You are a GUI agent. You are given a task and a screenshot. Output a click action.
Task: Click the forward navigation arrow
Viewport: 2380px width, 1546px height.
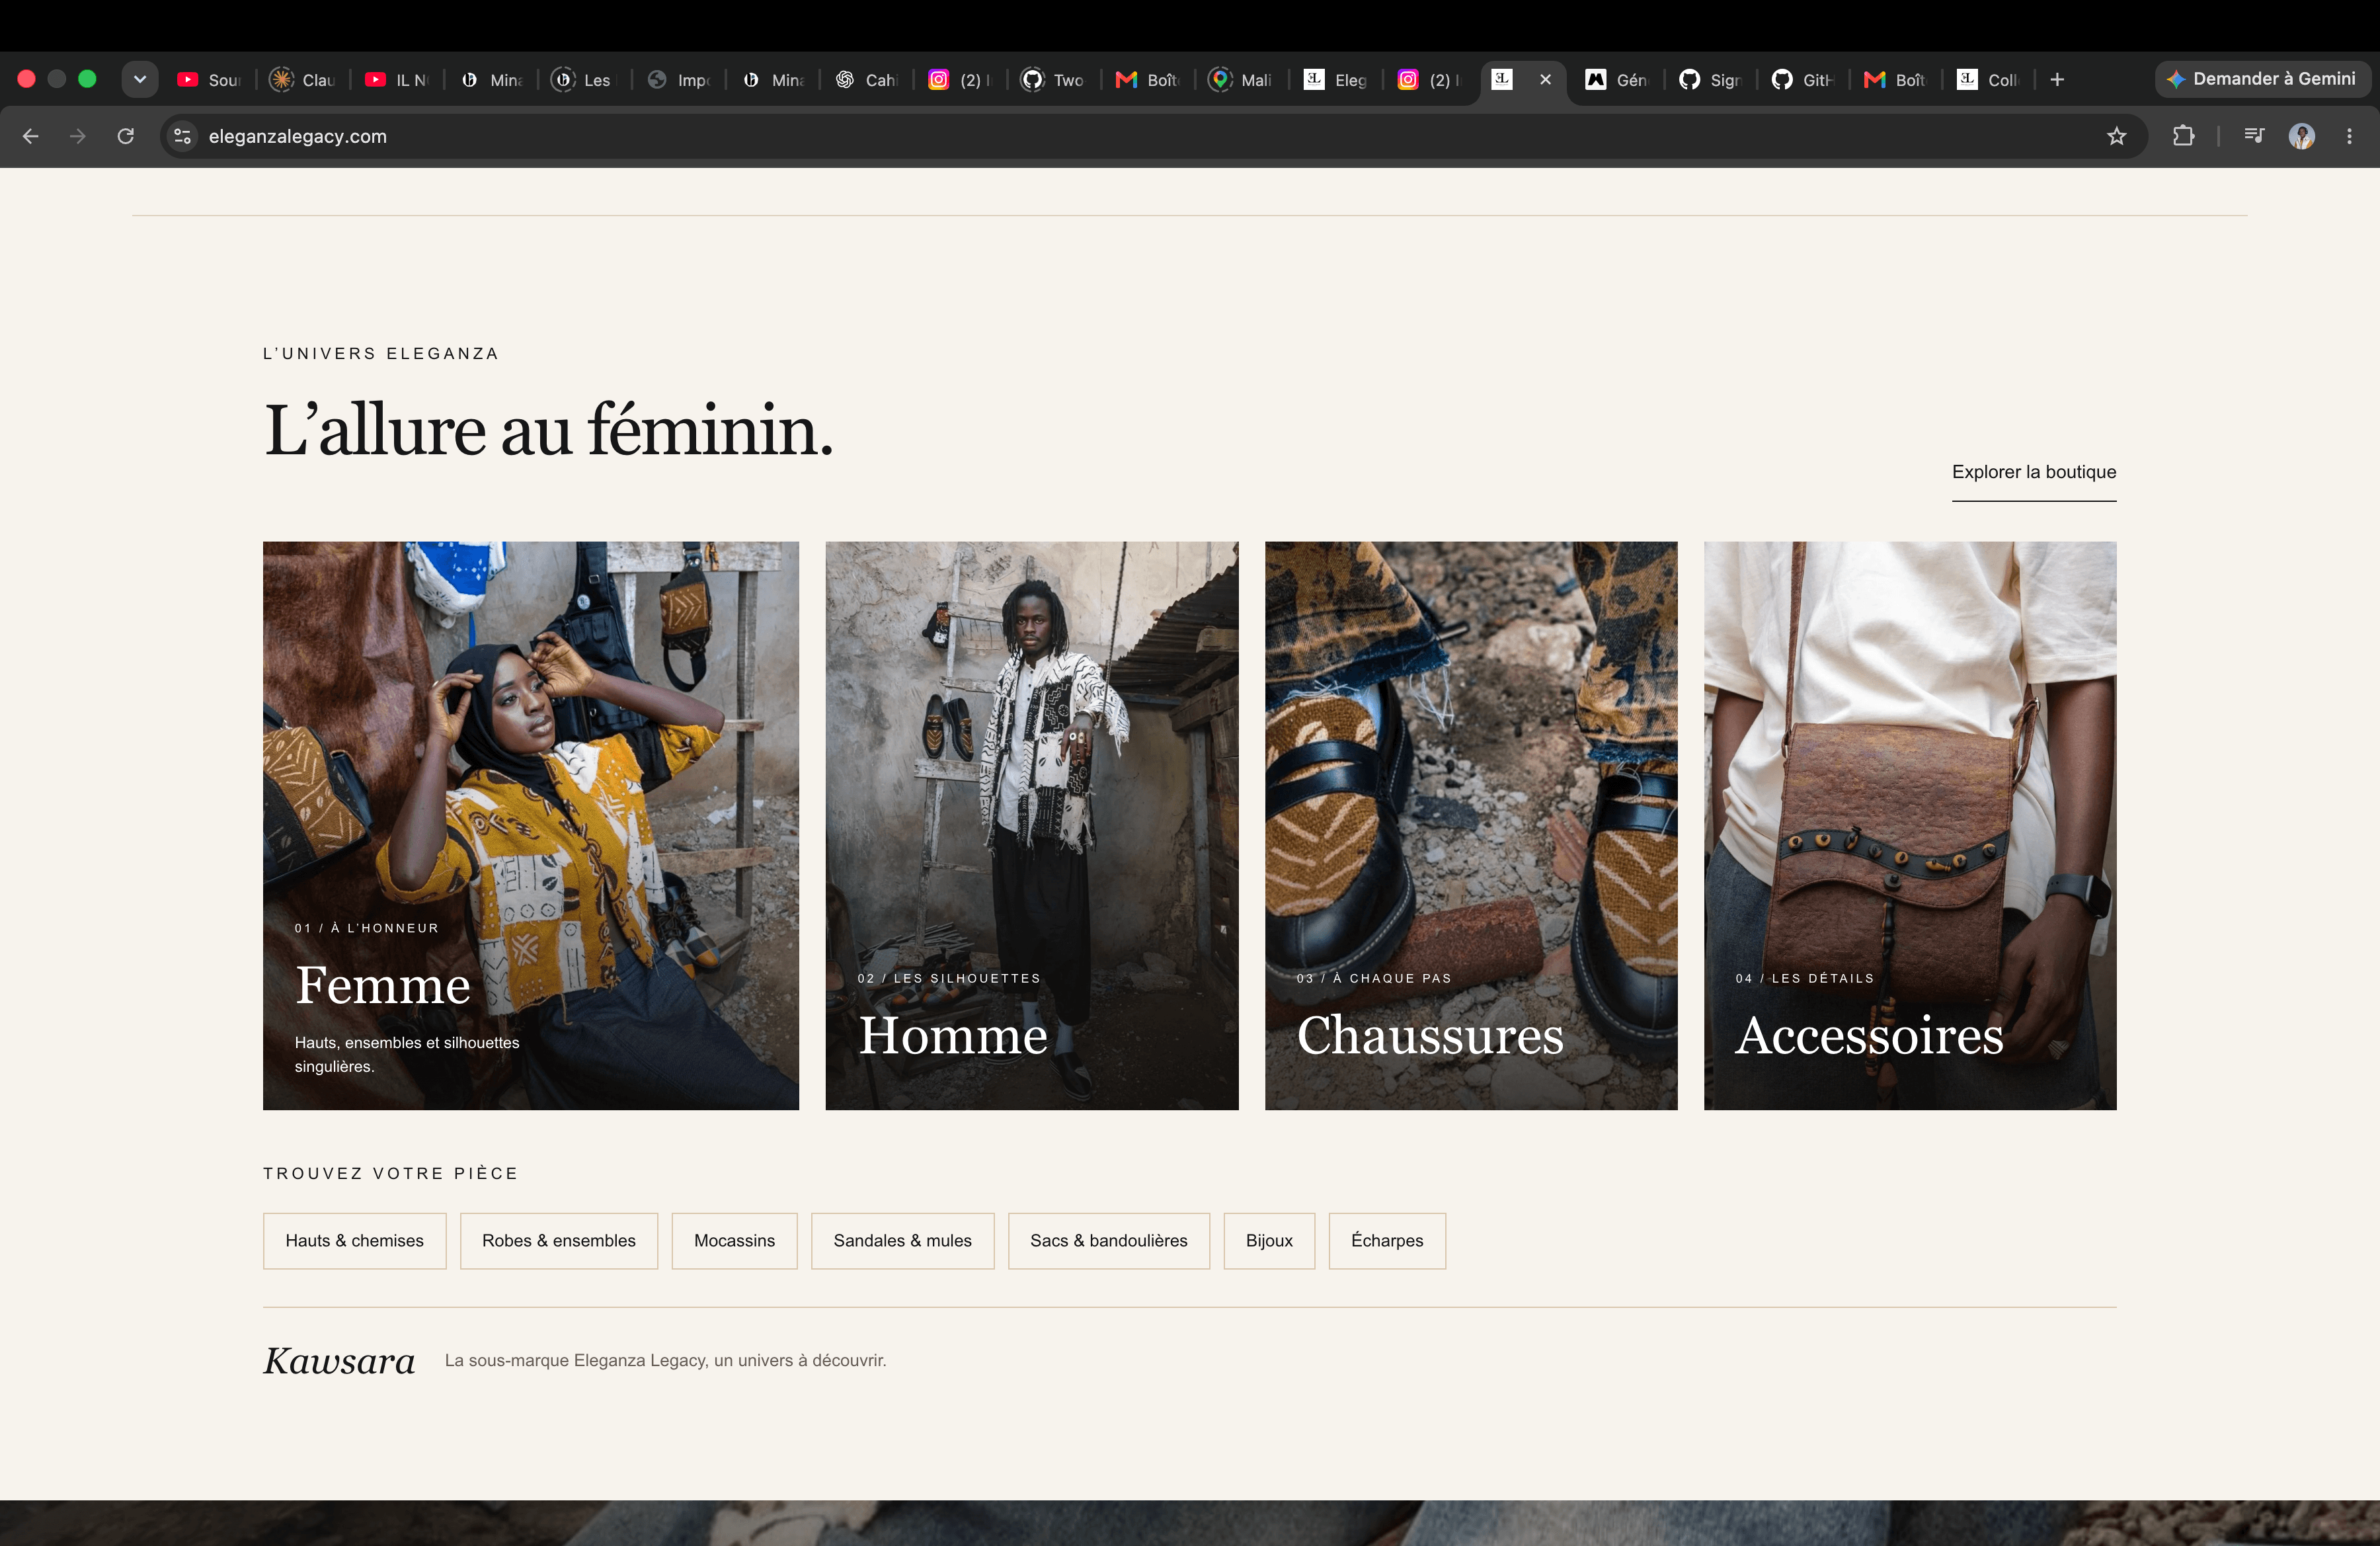78,136
